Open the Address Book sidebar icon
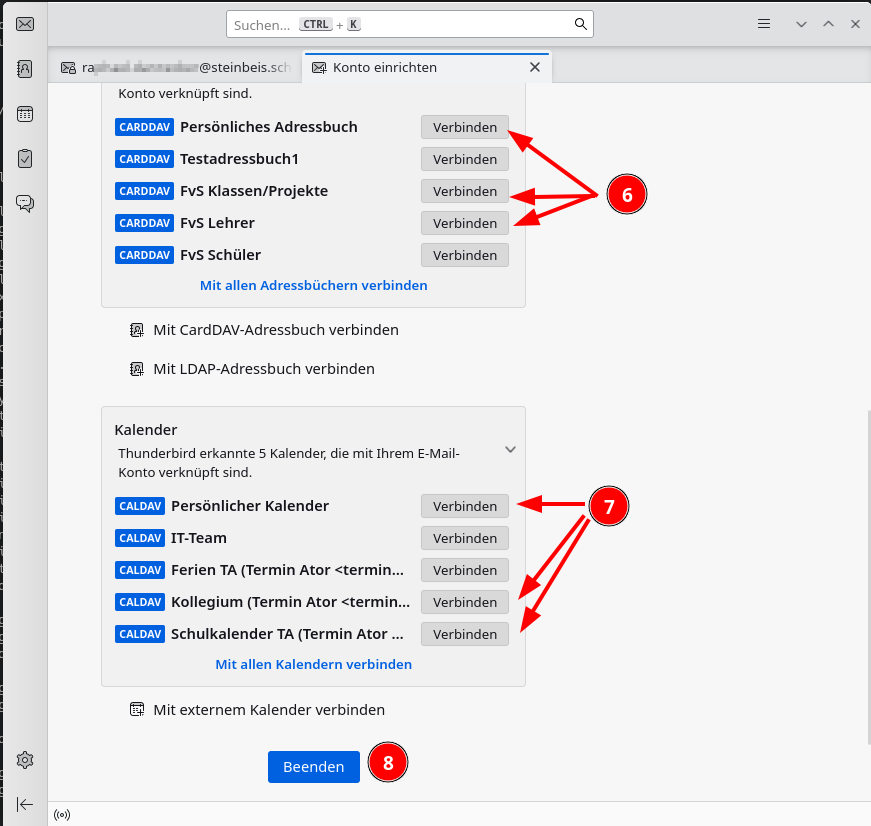The height and width of the screenshot is (826, 871). [25, 69]
